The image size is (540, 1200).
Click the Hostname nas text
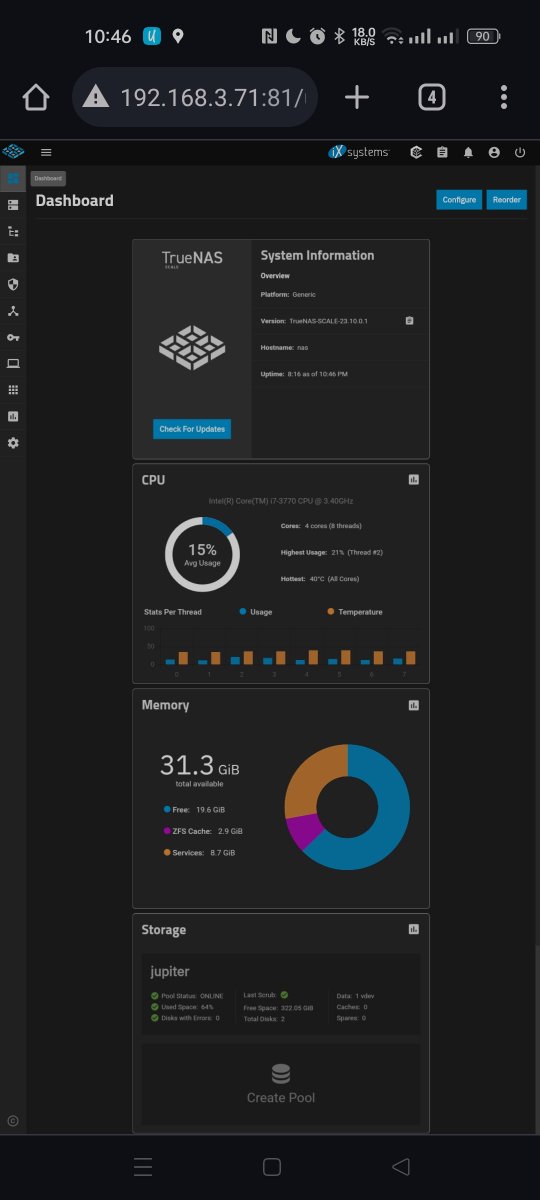click(285, 347)
